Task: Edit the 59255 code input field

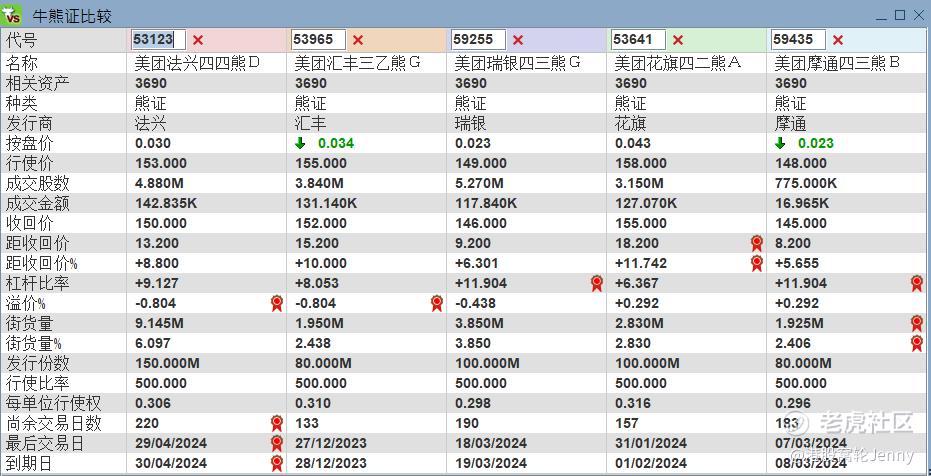Action: tap(478, 40)
